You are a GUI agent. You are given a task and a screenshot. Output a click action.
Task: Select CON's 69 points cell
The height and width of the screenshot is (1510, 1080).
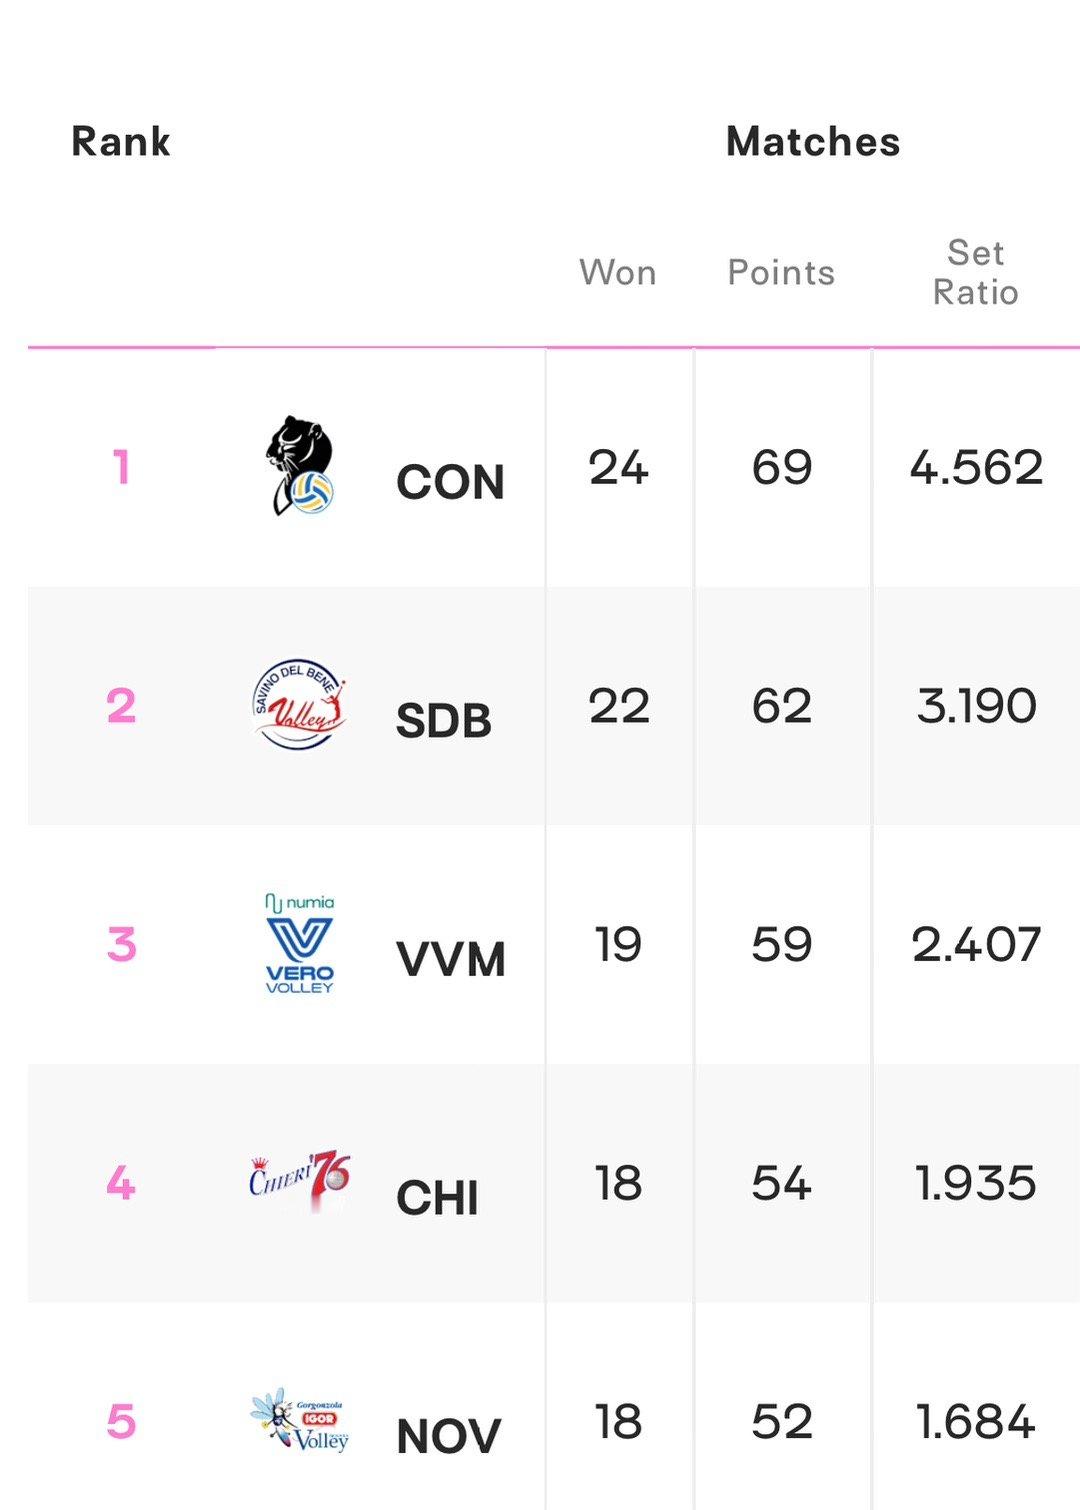(x=782, y=467)
